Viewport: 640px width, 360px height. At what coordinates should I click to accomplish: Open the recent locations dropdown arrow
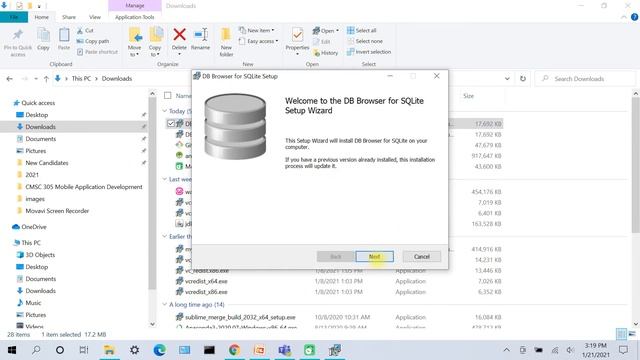(x=36, y=79)
